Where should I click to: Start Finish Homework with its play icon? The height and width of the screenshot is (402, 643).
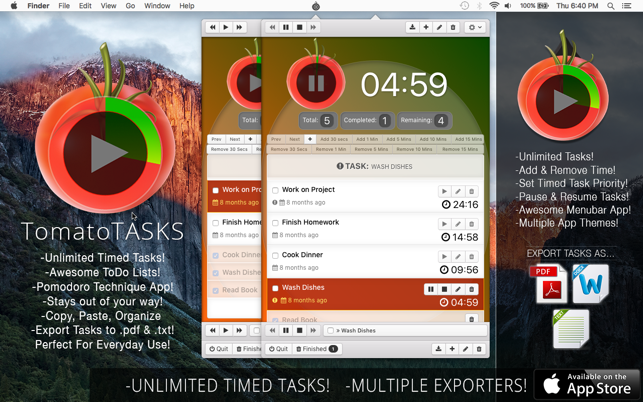pos(444,224)
